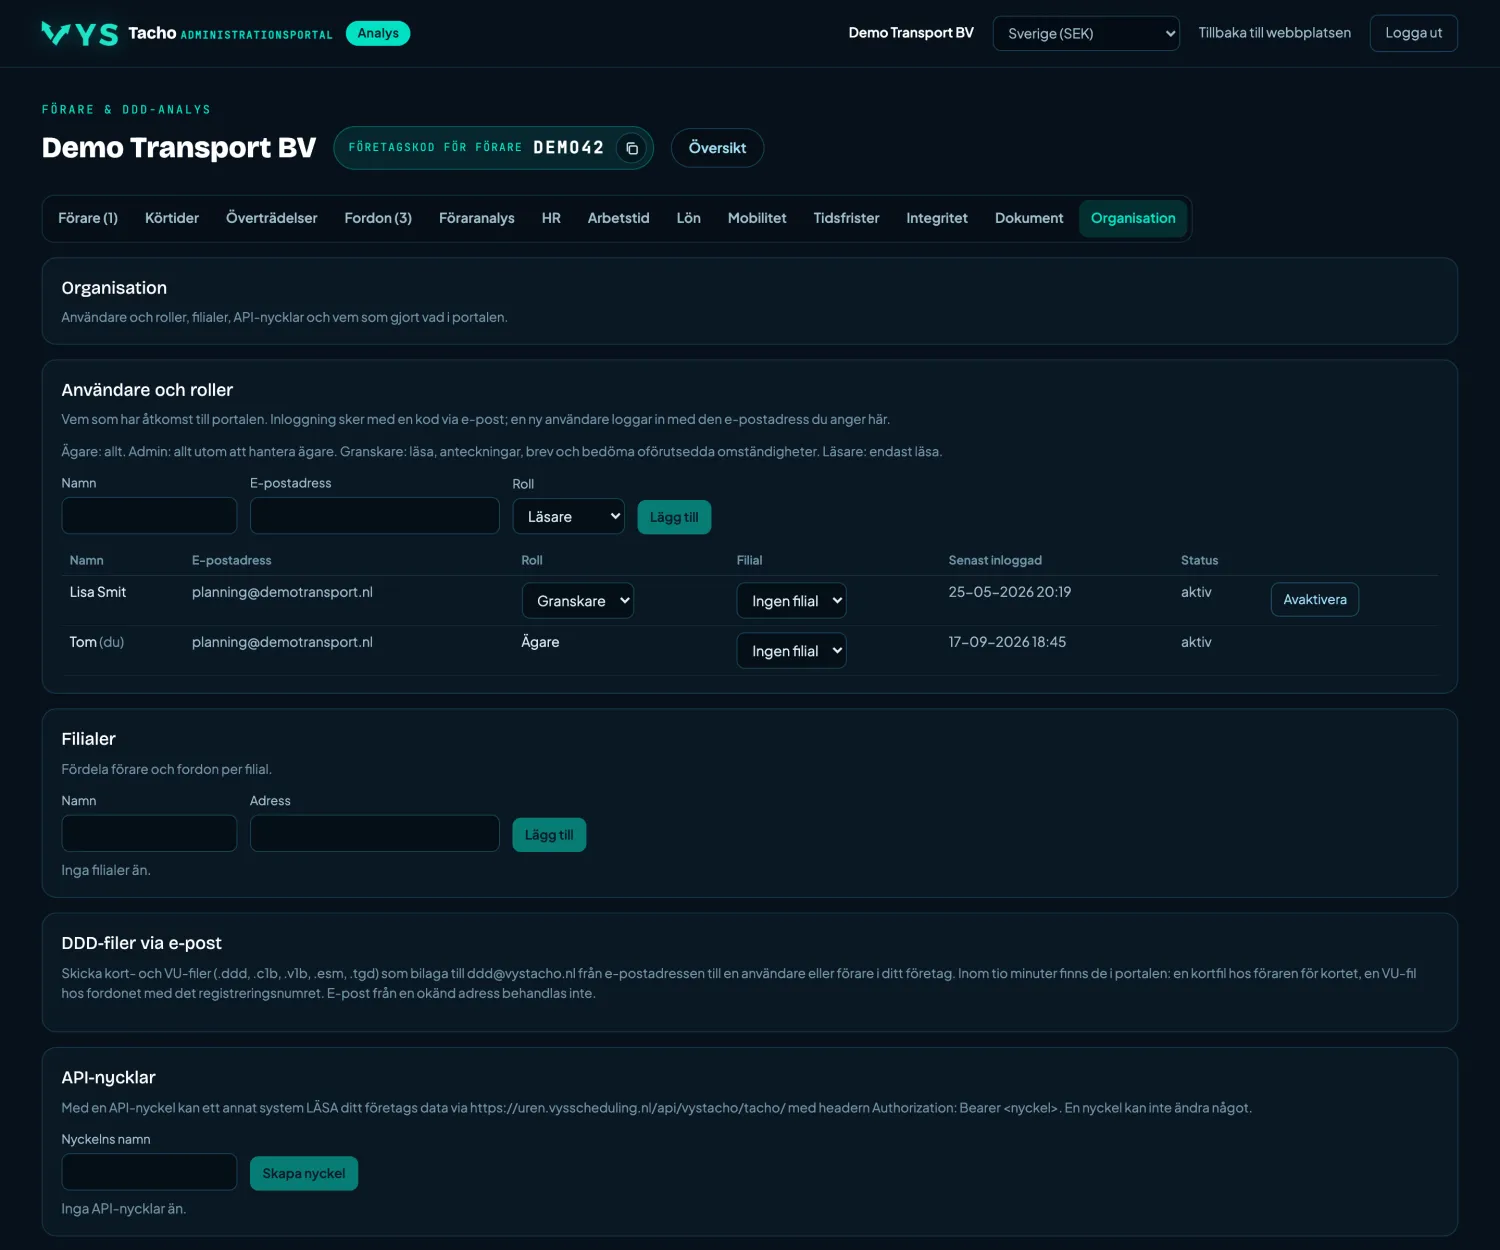Switch to the Integritet tab
The width and height of the screenshot is (1500, 1250).
click(937, 218)
